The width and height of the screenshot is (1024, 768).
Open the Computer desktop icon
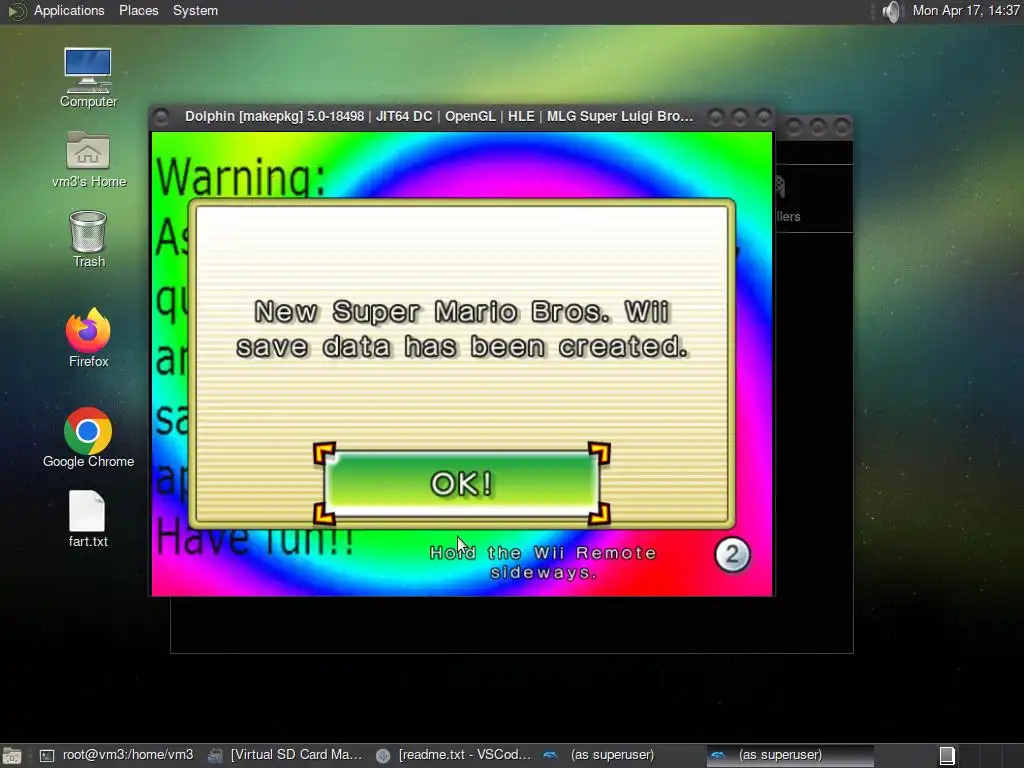(88, 78)
